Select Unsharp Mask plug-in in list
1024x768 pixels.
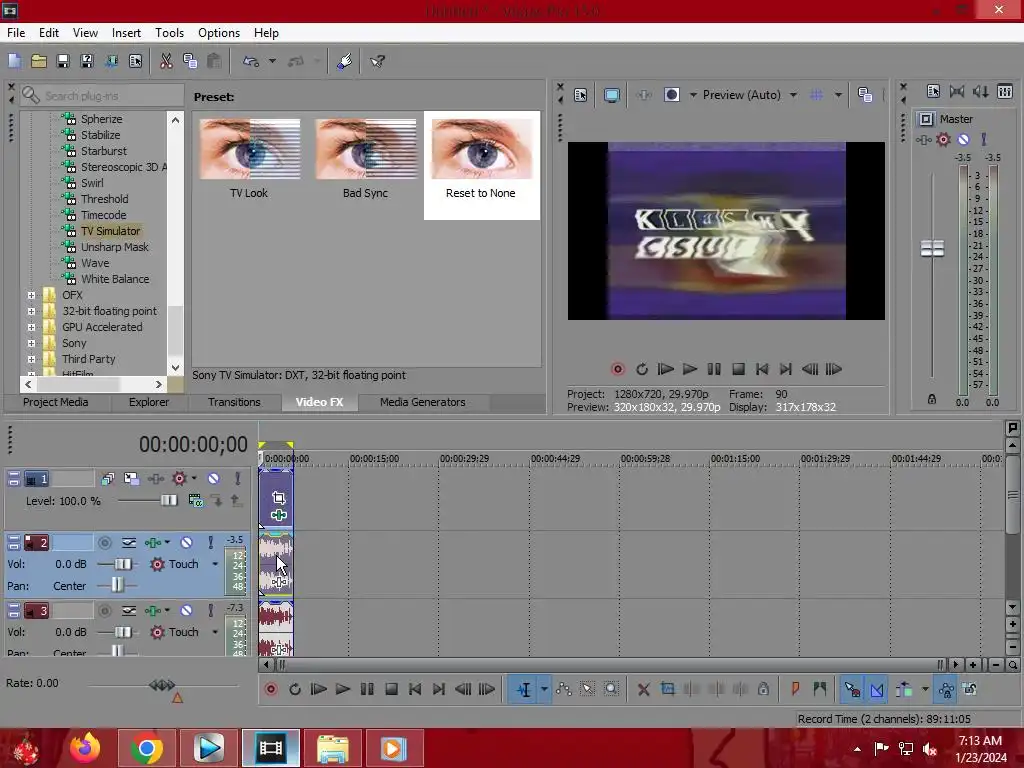click(x=114, y=247)
